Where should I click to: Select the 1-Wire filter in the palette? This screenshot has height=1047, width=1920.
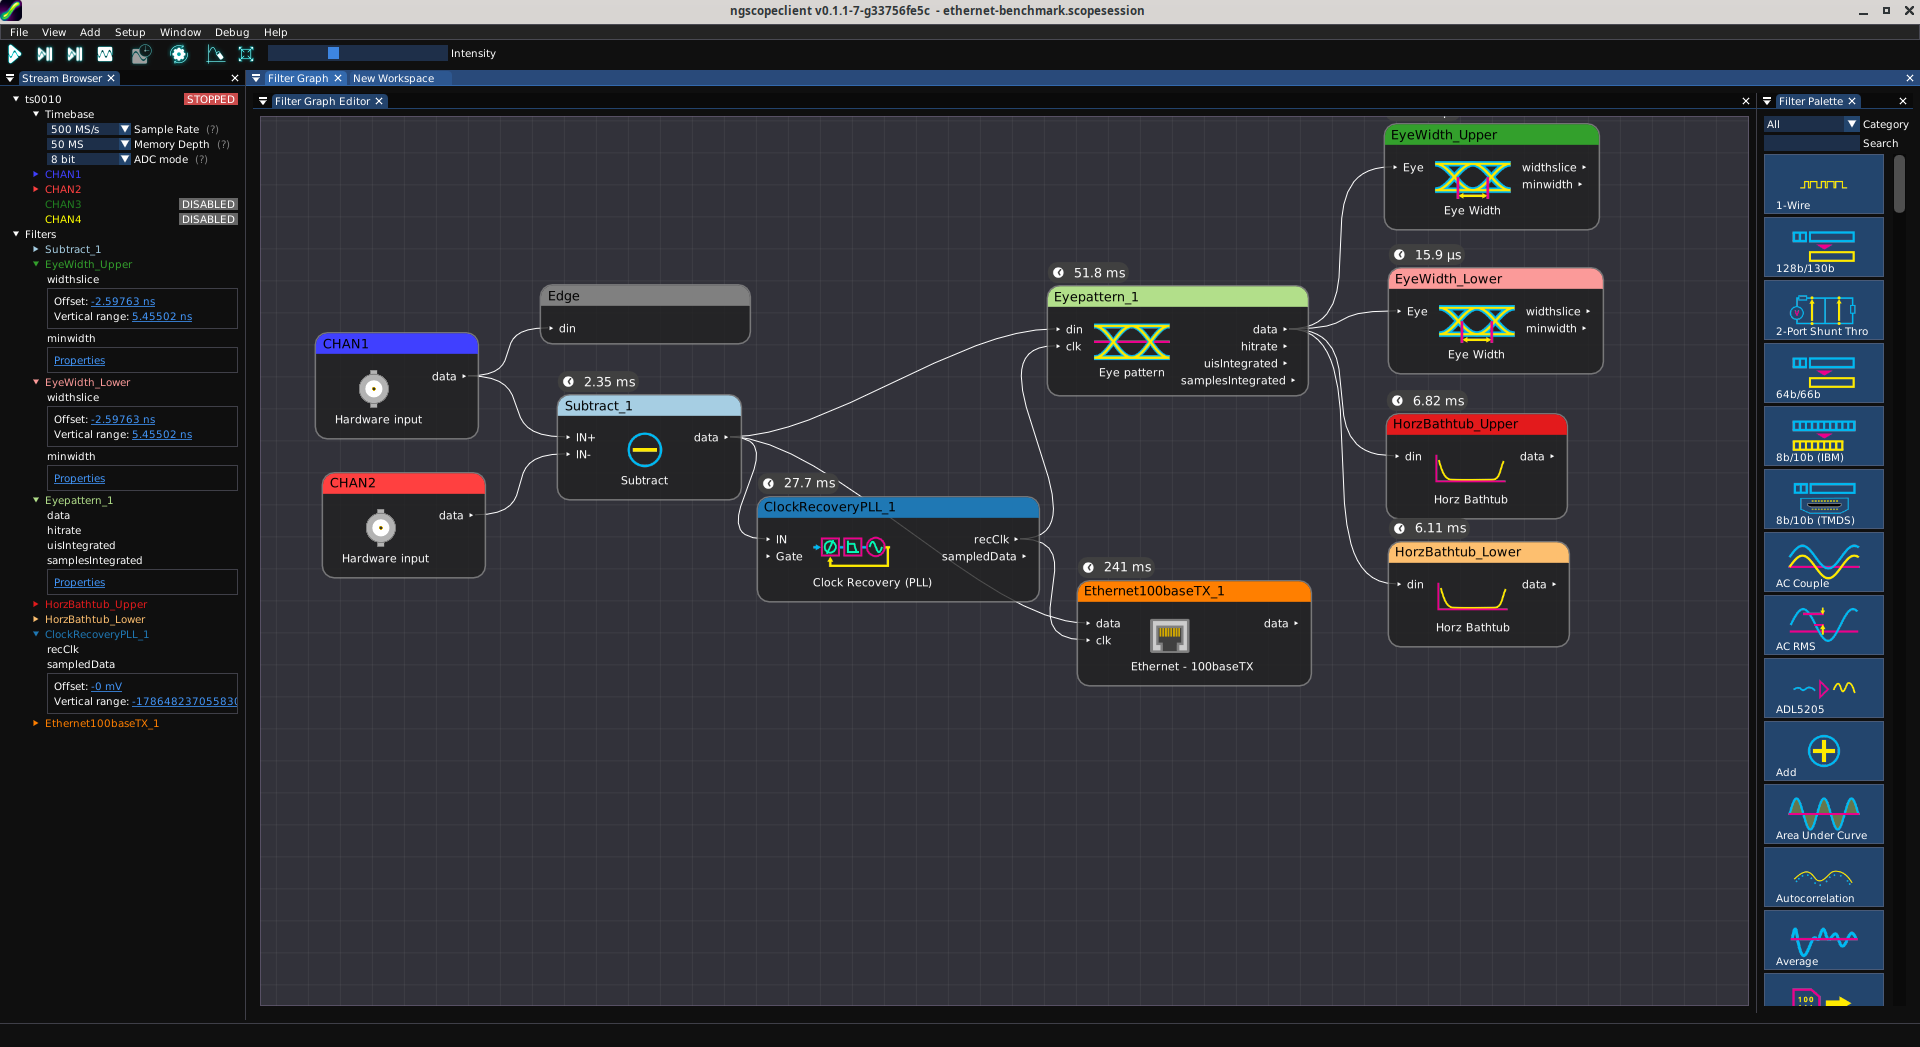tap(1823, 186)
